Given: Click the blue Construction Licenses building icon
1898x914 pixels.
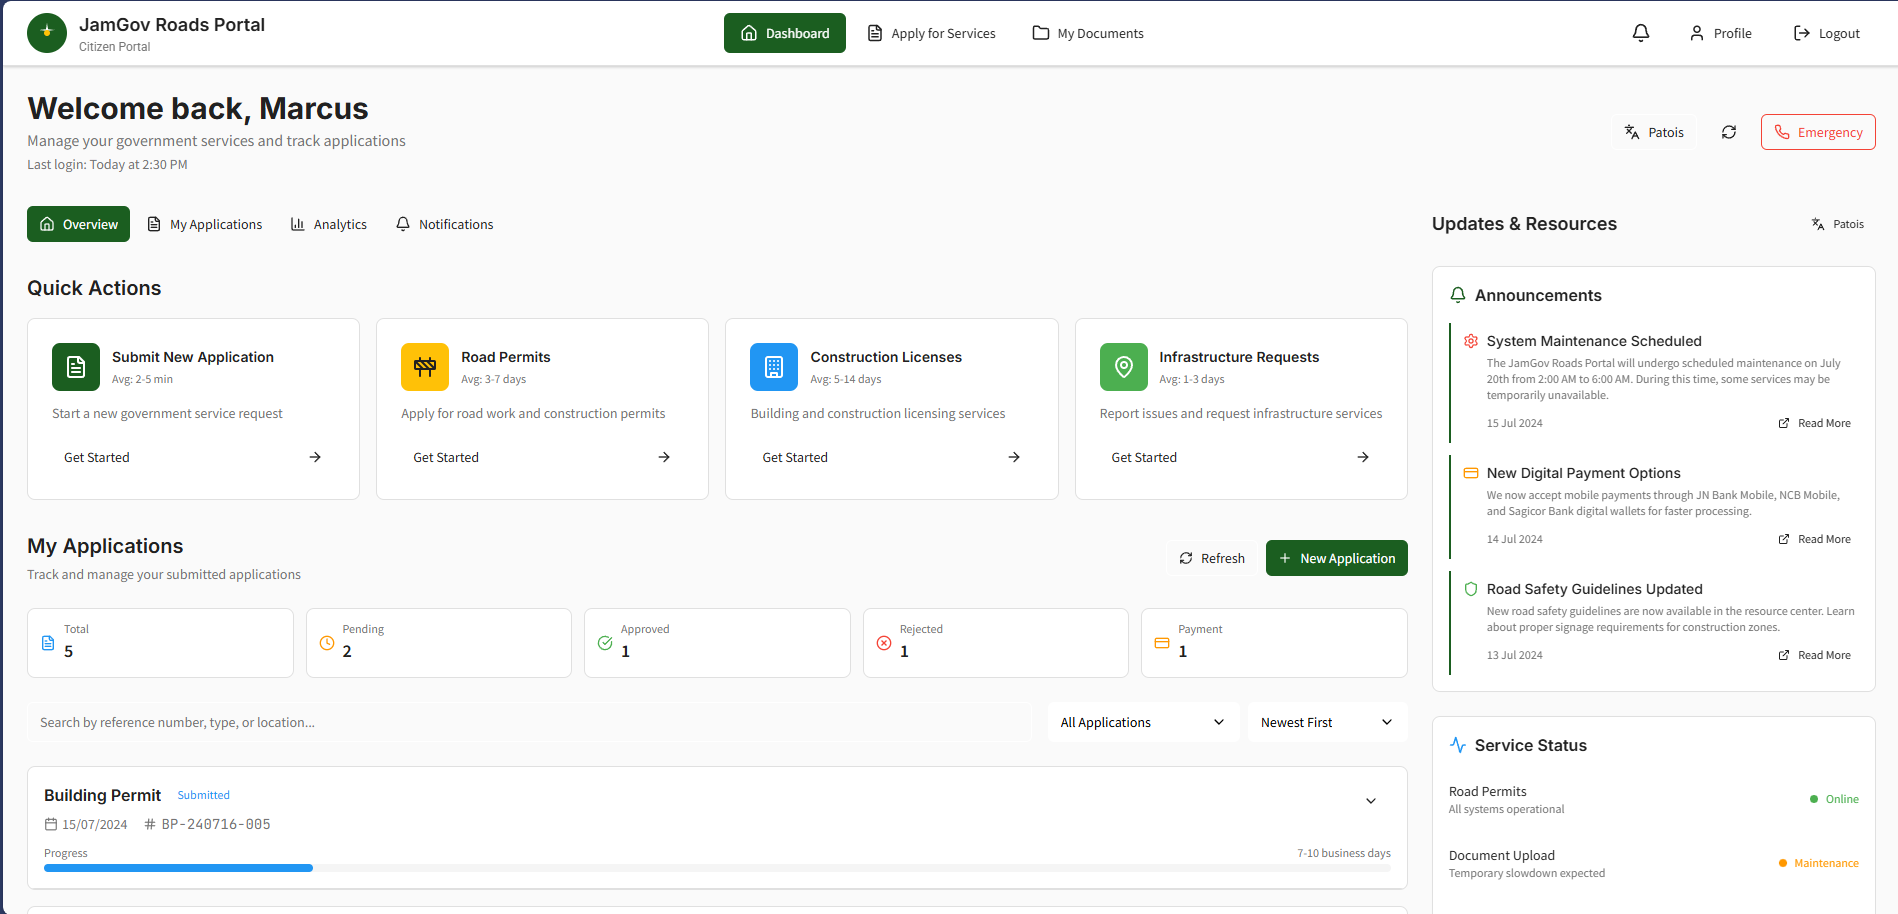Looking at the screenshot, I should 774,367.
